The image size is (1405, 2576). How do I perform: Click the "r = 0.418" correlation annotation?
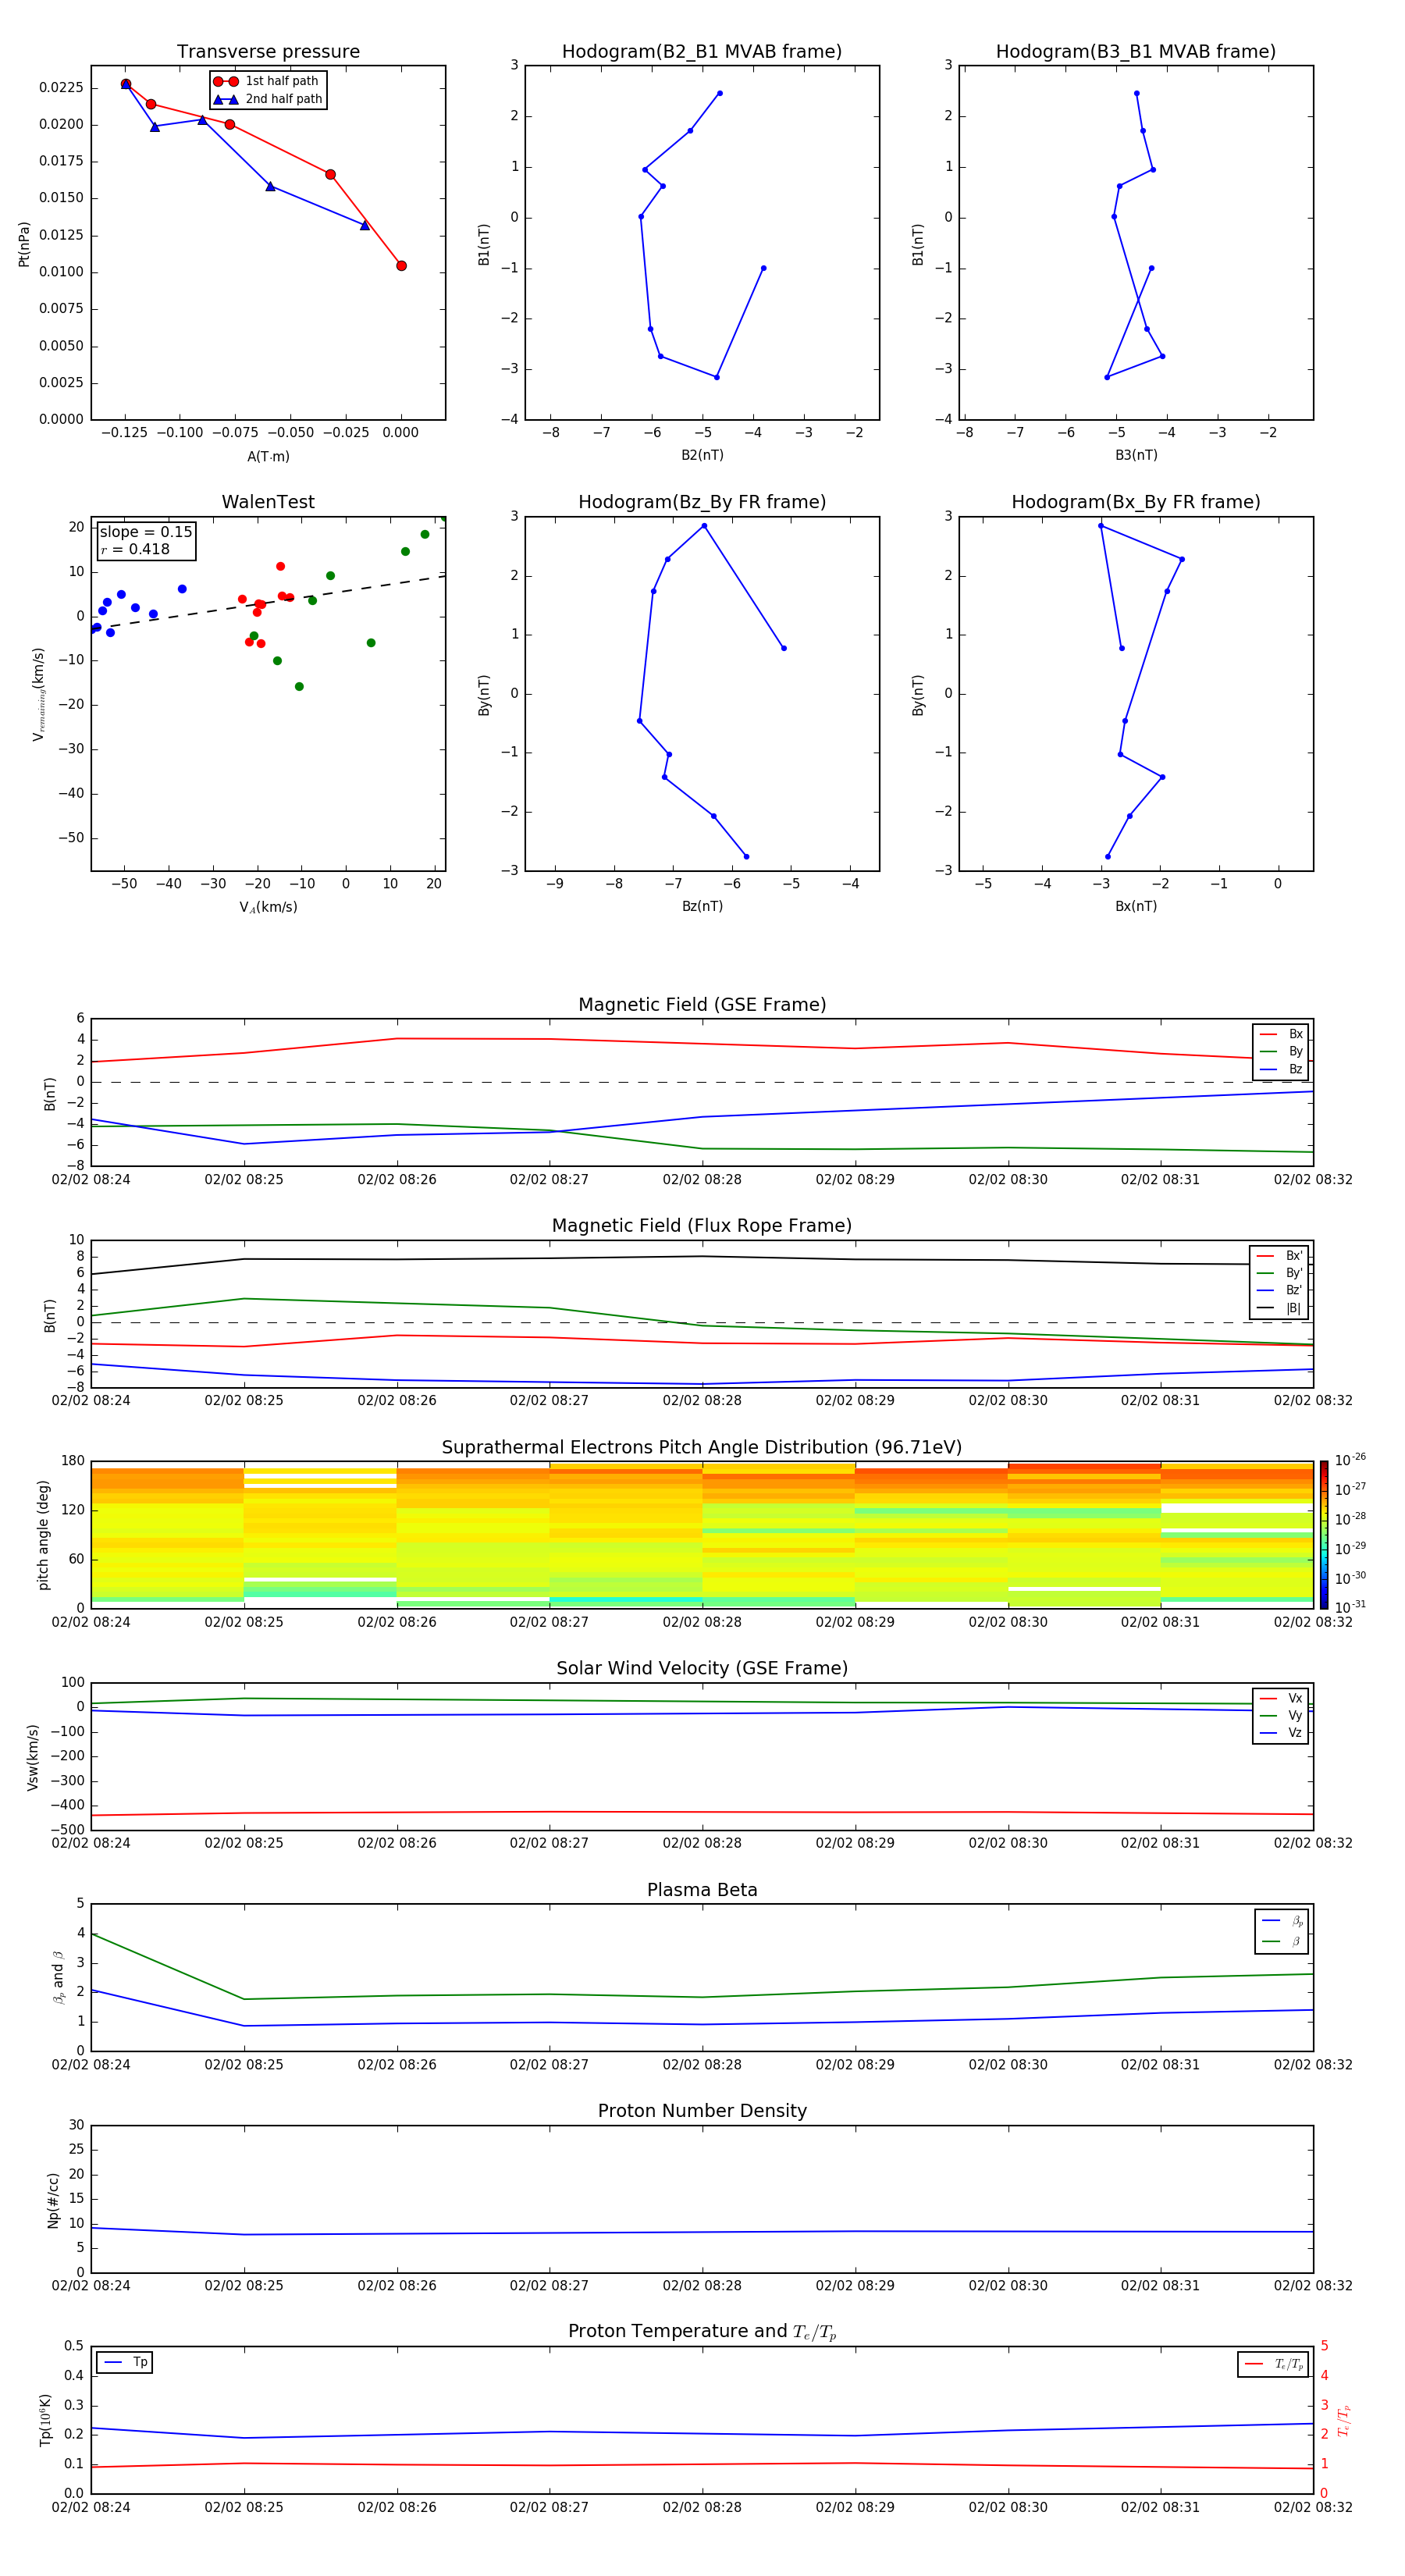click(135, 549)
